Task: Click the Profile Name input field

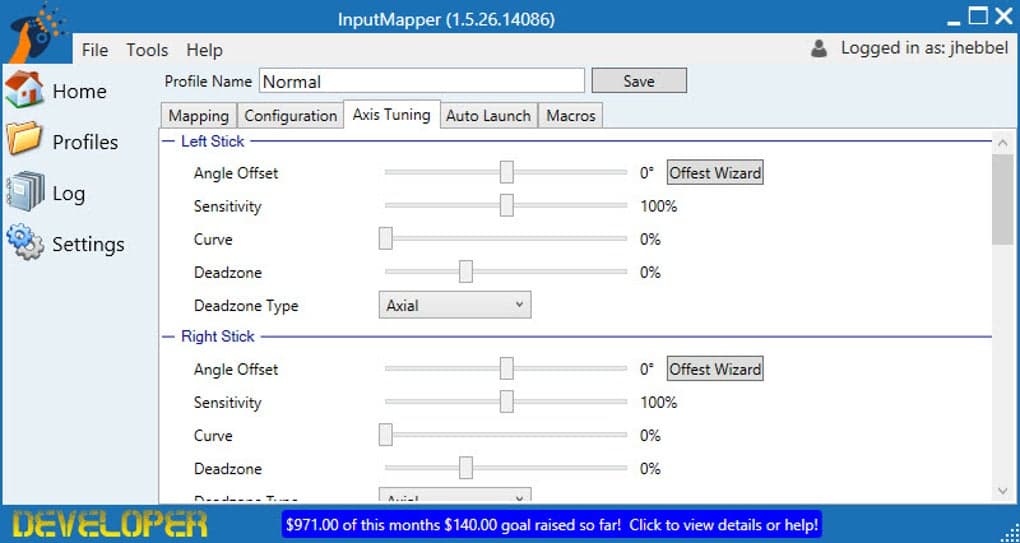Action: click(x=422, y=81)
